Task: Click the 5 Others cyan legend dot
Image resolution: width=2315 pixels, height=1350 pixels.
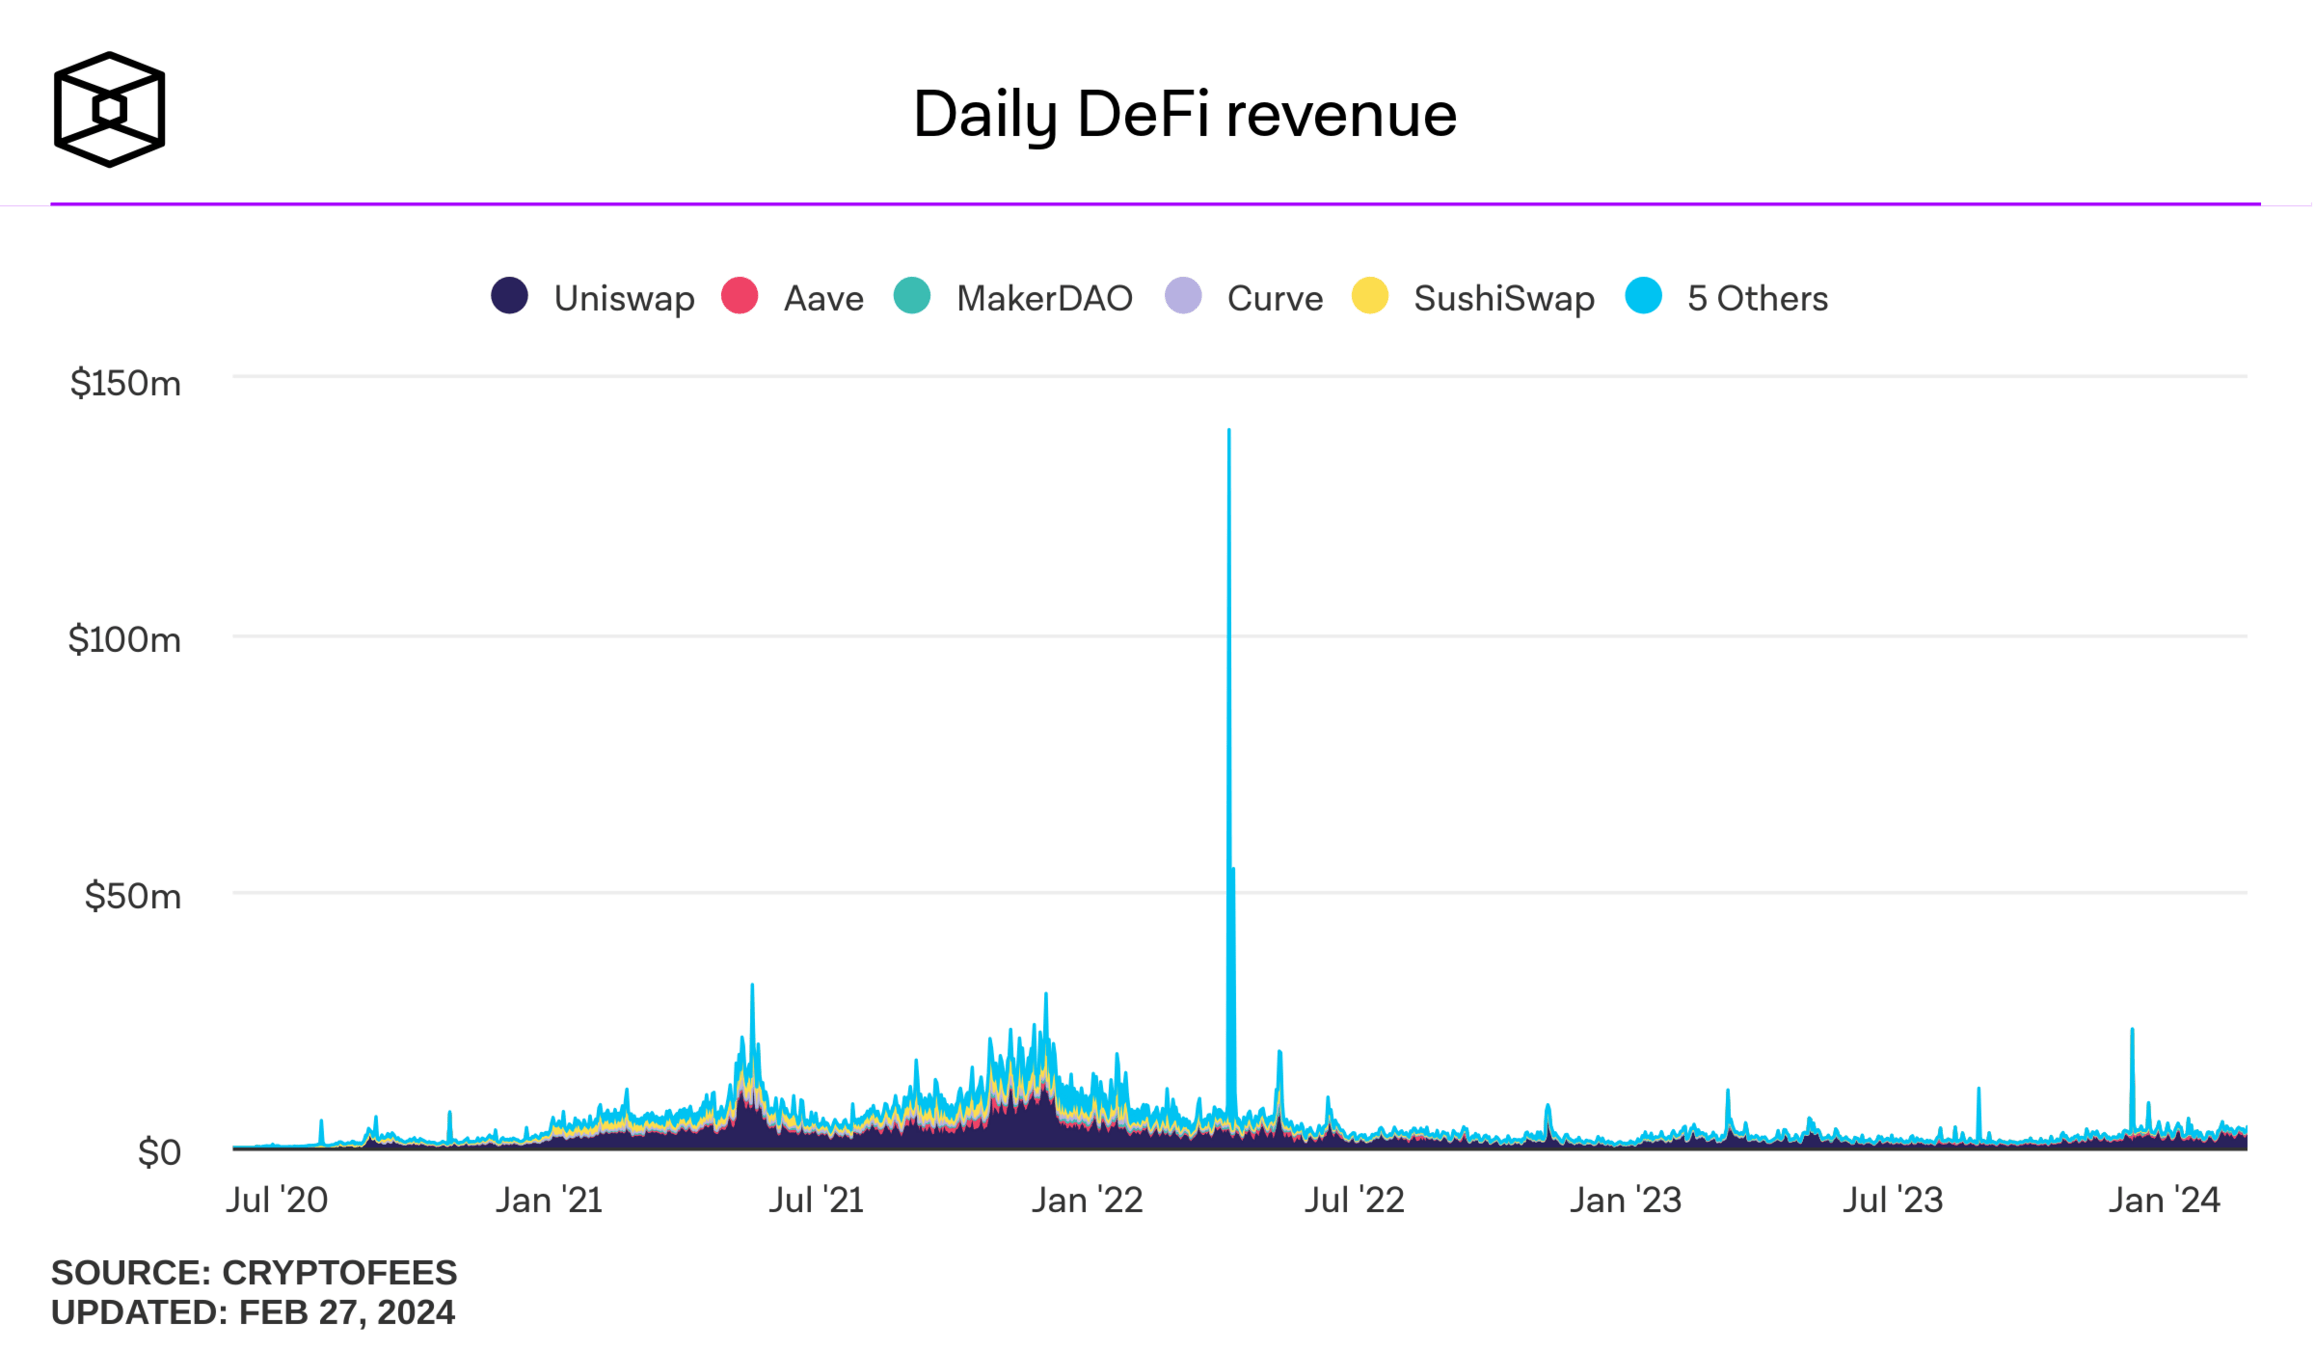Action: pyautogui.click(x=1644, y=297)
